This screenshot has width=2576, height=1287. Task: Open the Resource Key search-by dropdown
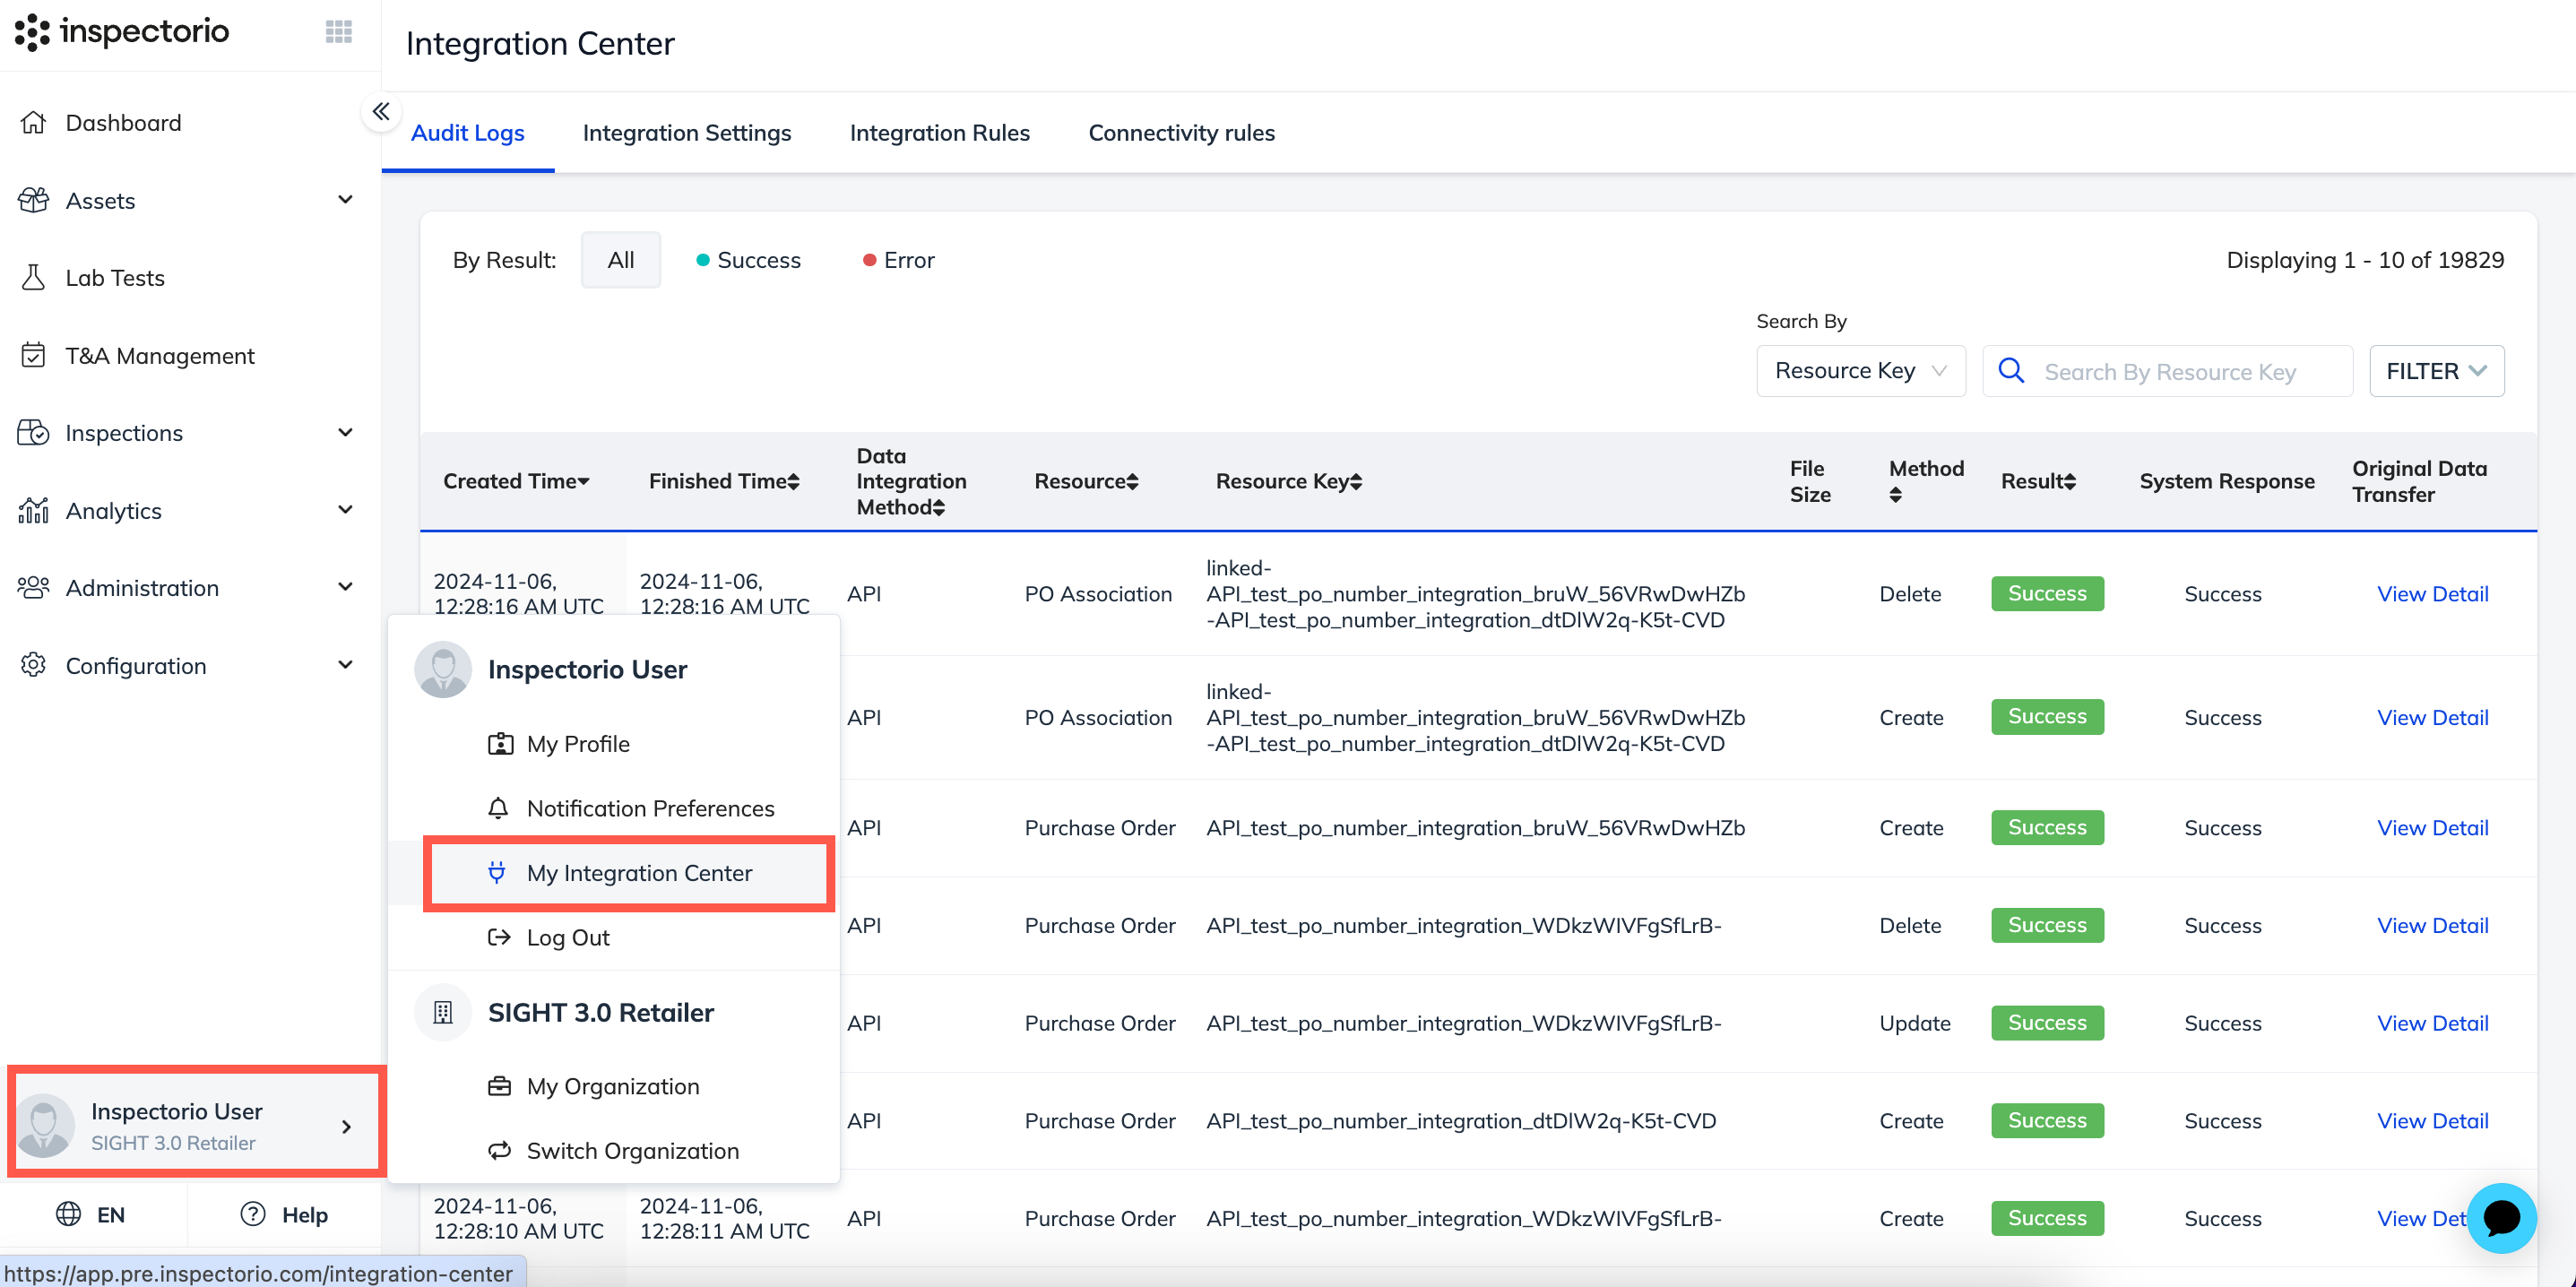1861,371
